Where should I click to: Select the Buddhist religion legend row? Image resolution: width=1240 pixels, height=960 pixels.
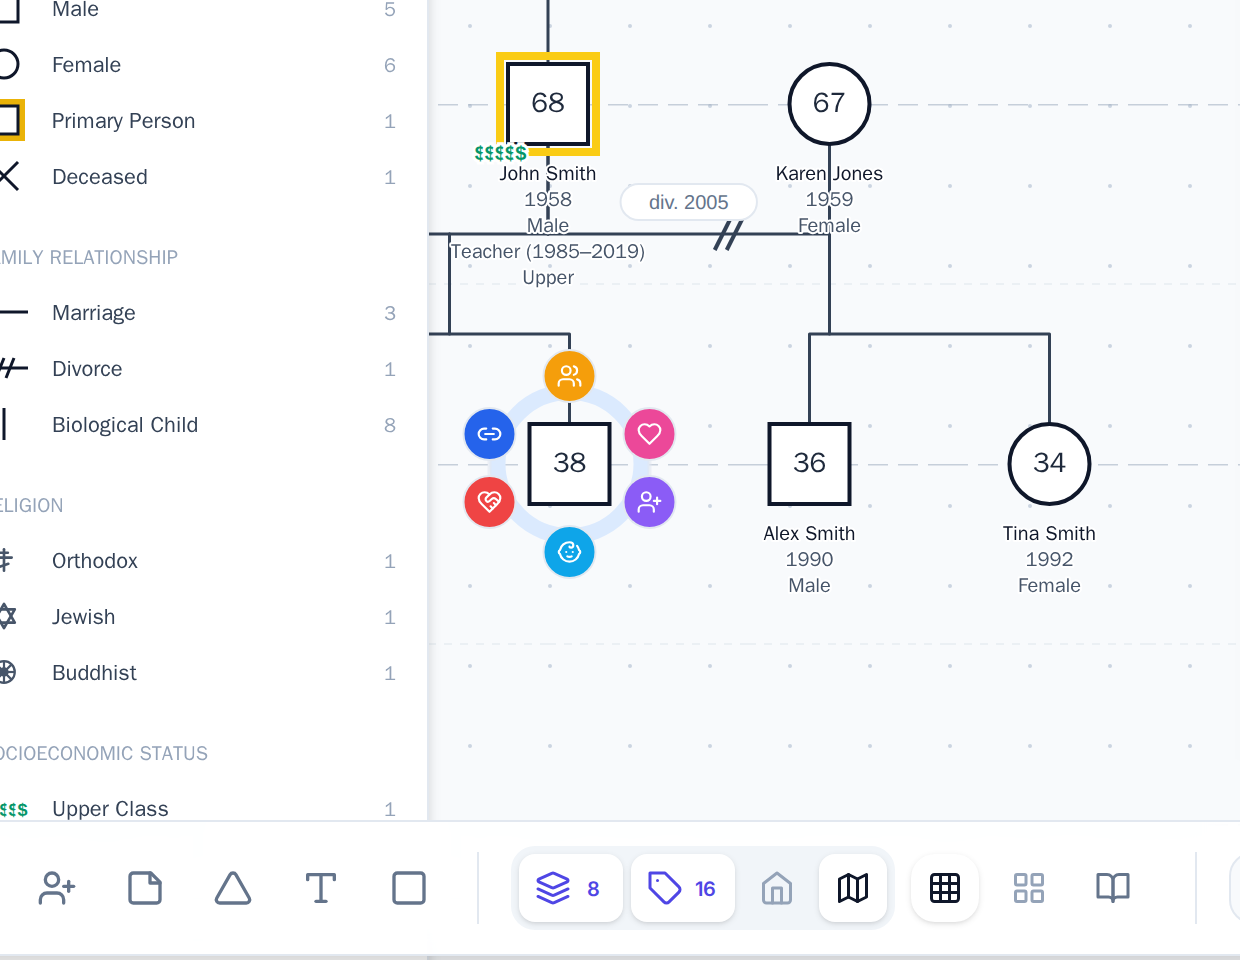click(x=198, y=673)
